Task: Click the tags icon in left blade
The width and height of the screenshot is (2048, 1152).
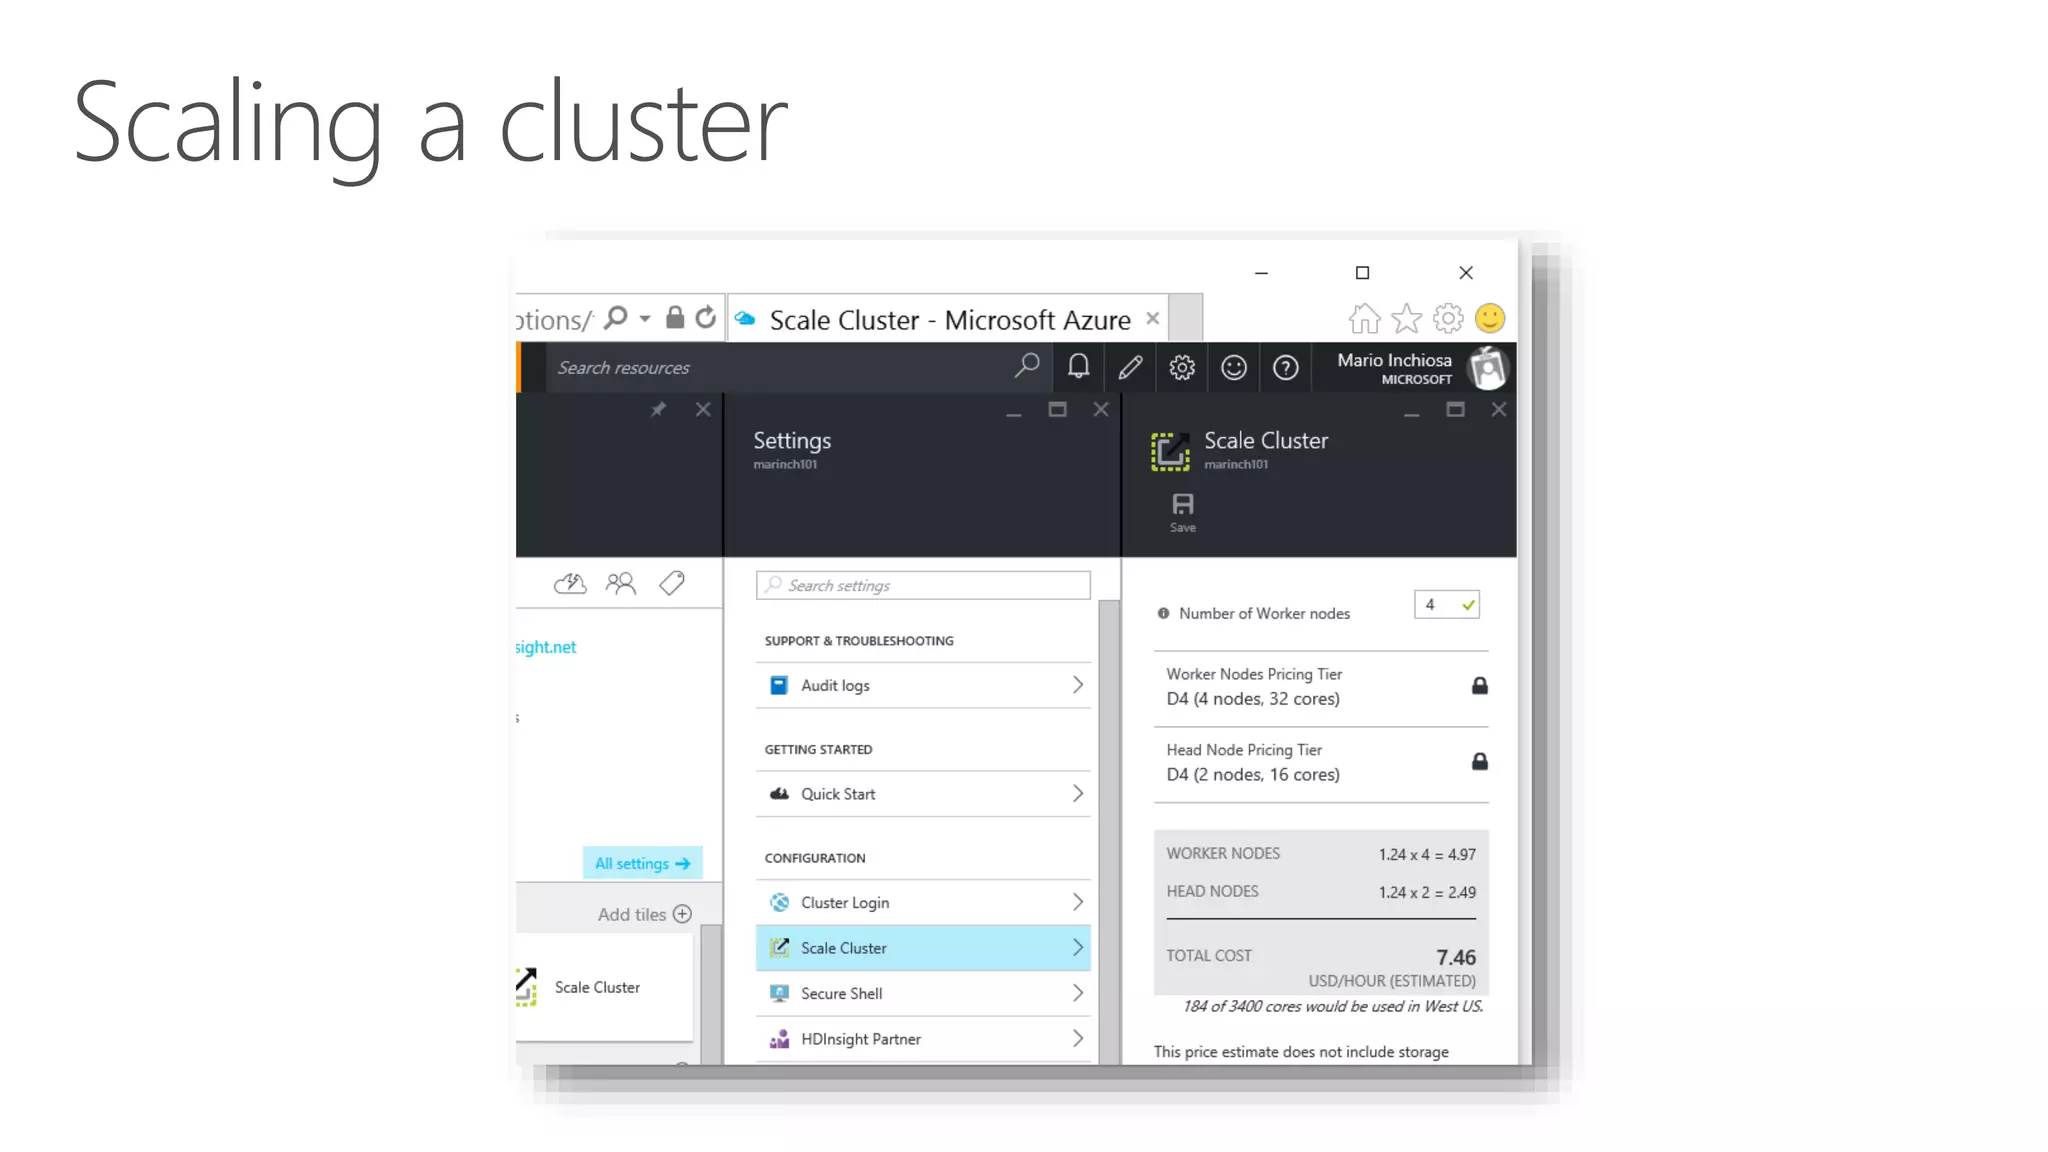Action: click(672, 583)
